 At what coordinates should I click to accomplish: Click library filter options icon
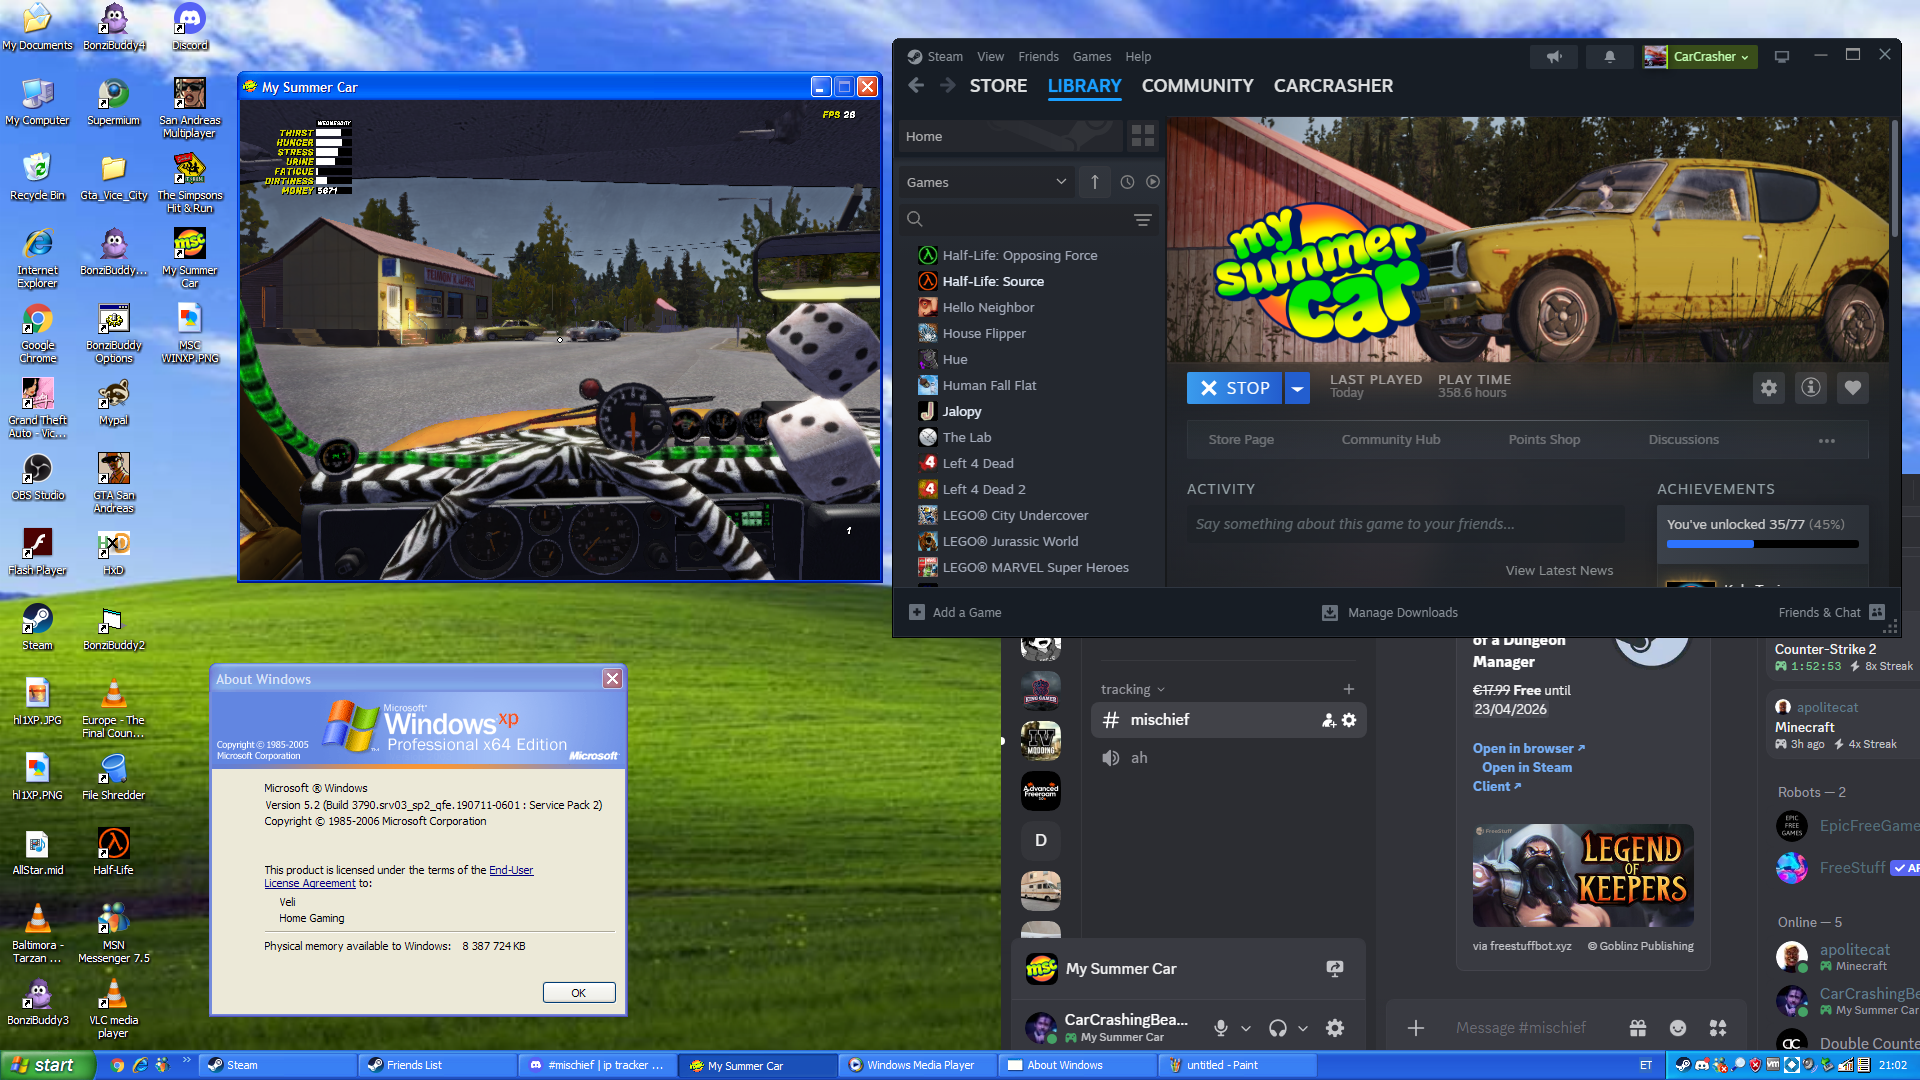pyautogui.click(x=1142, y=220)
